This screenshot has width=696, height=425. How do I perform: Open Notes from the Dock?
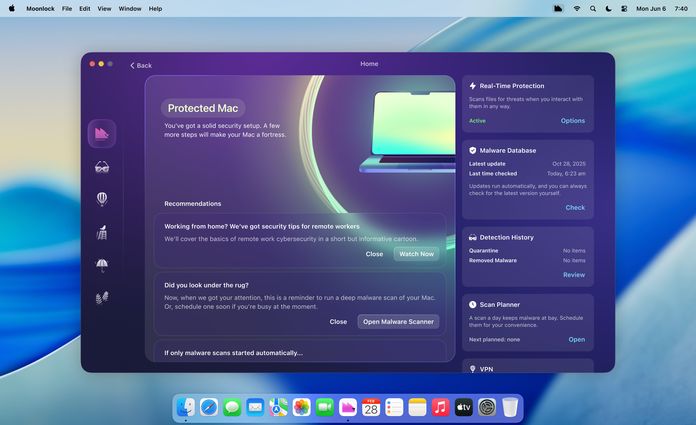point(417,407)
